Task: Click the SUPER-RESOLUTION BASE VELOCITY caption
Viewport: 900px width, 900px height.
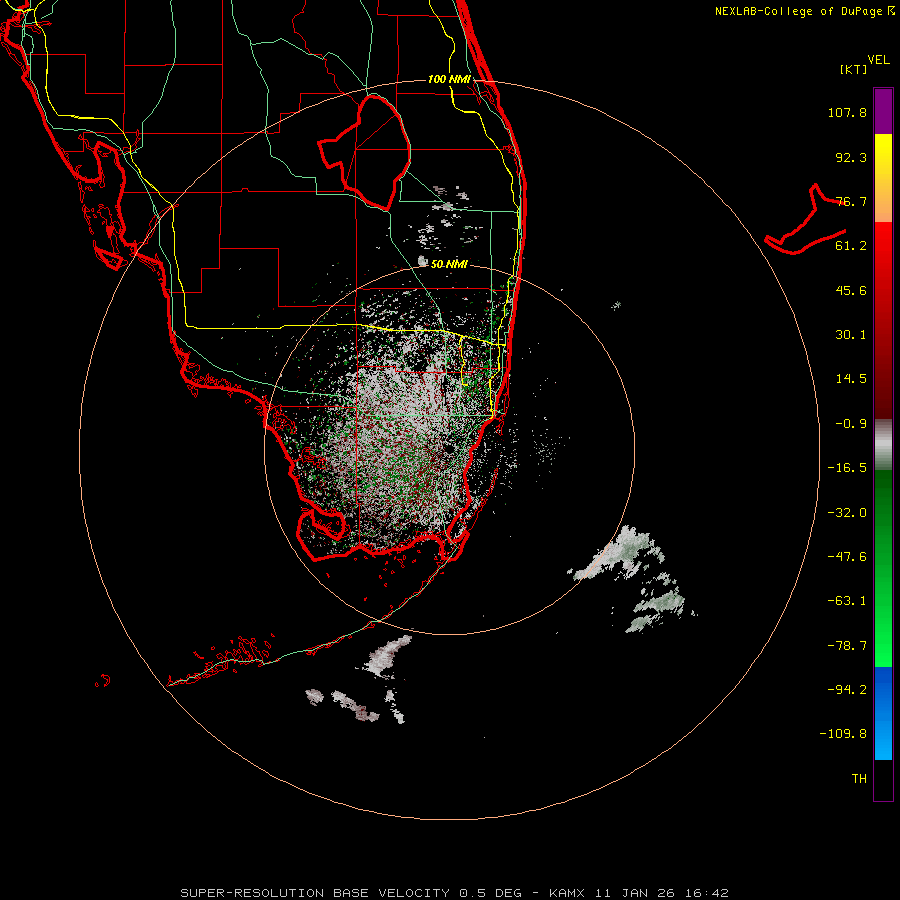Action: 315,893
